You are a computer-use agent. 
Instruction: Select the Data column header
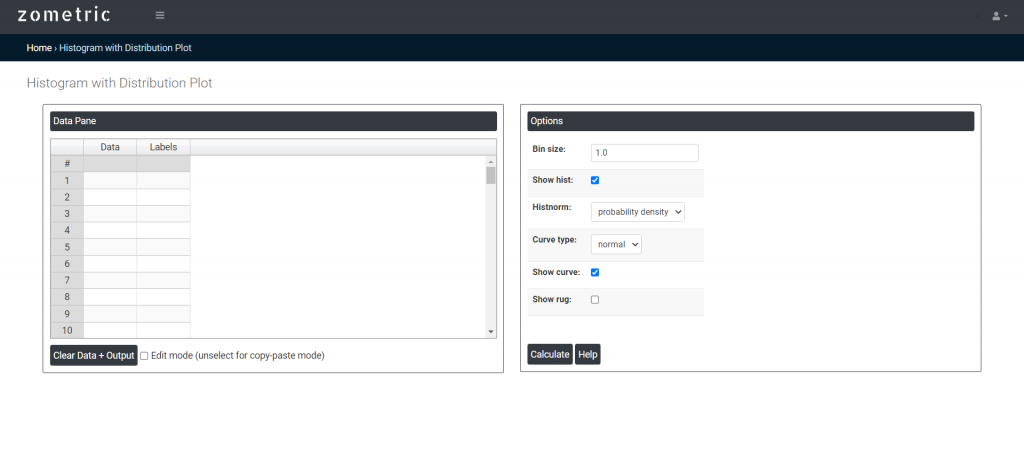tap(110, 147)
